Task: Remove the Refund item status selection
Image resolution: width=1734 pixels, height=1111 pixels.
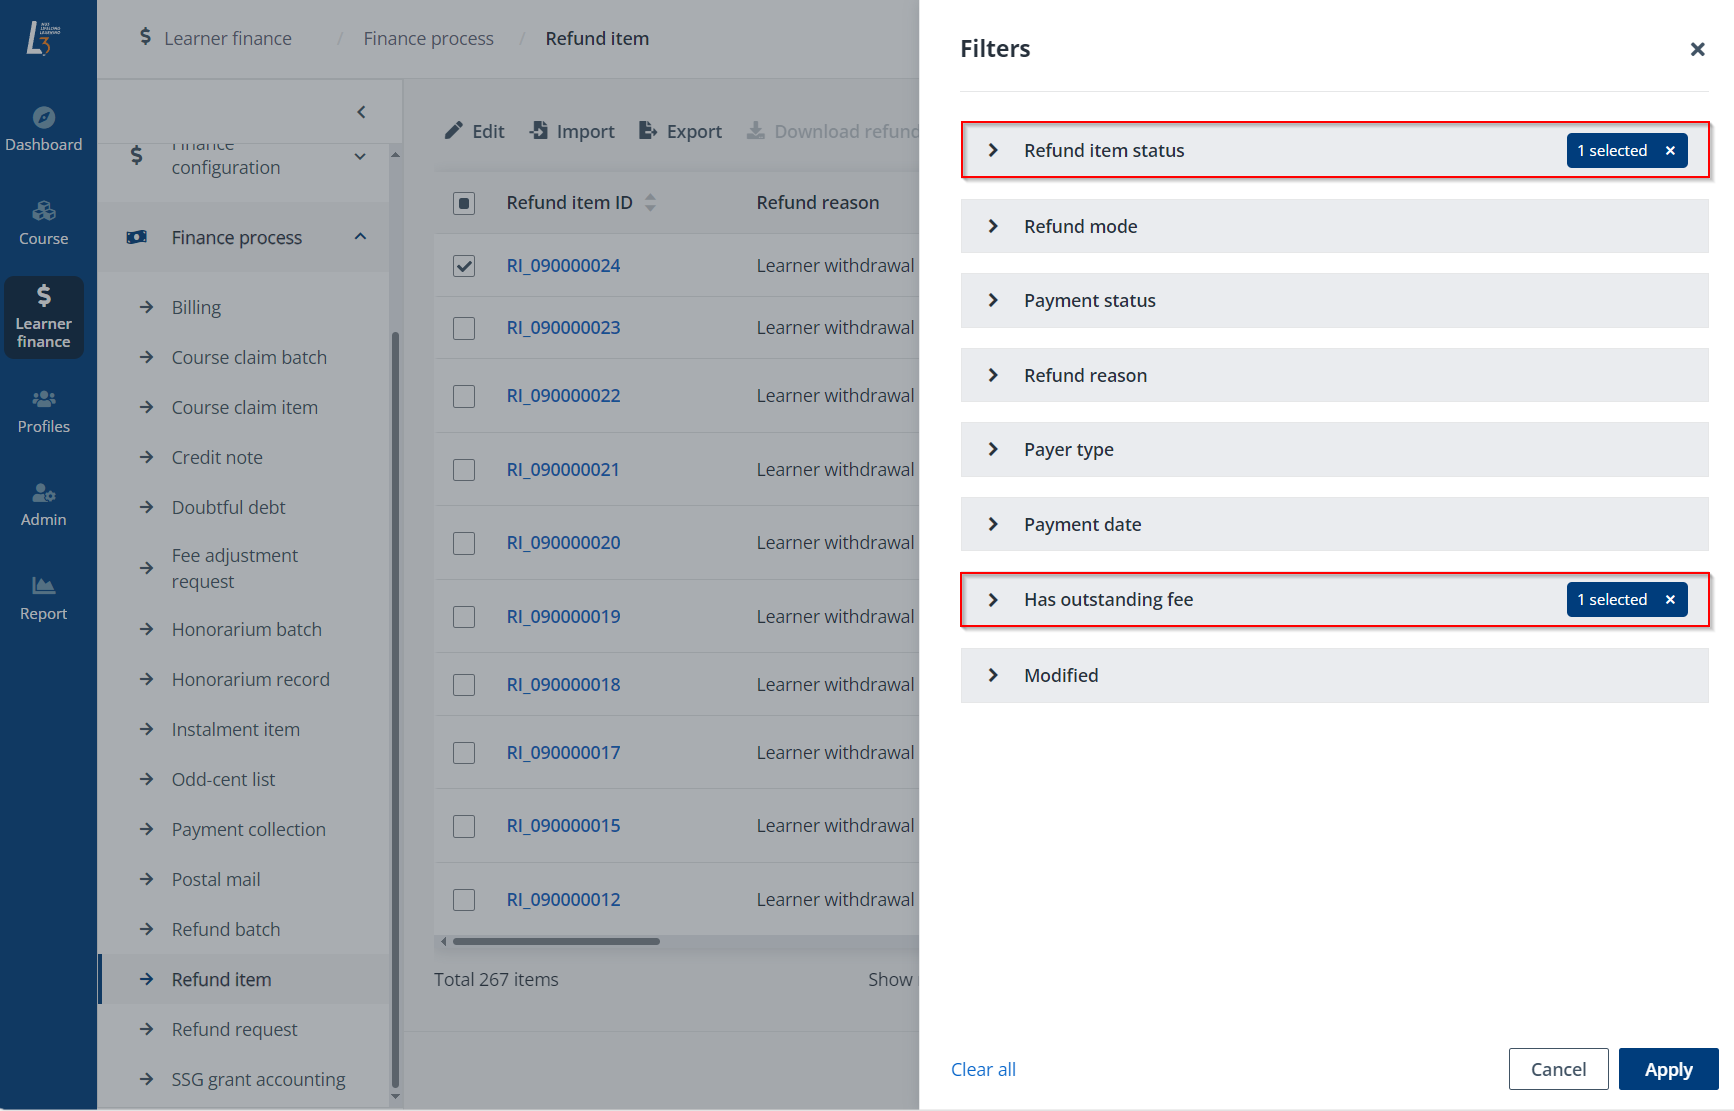Action: [x=1670, y=151]
